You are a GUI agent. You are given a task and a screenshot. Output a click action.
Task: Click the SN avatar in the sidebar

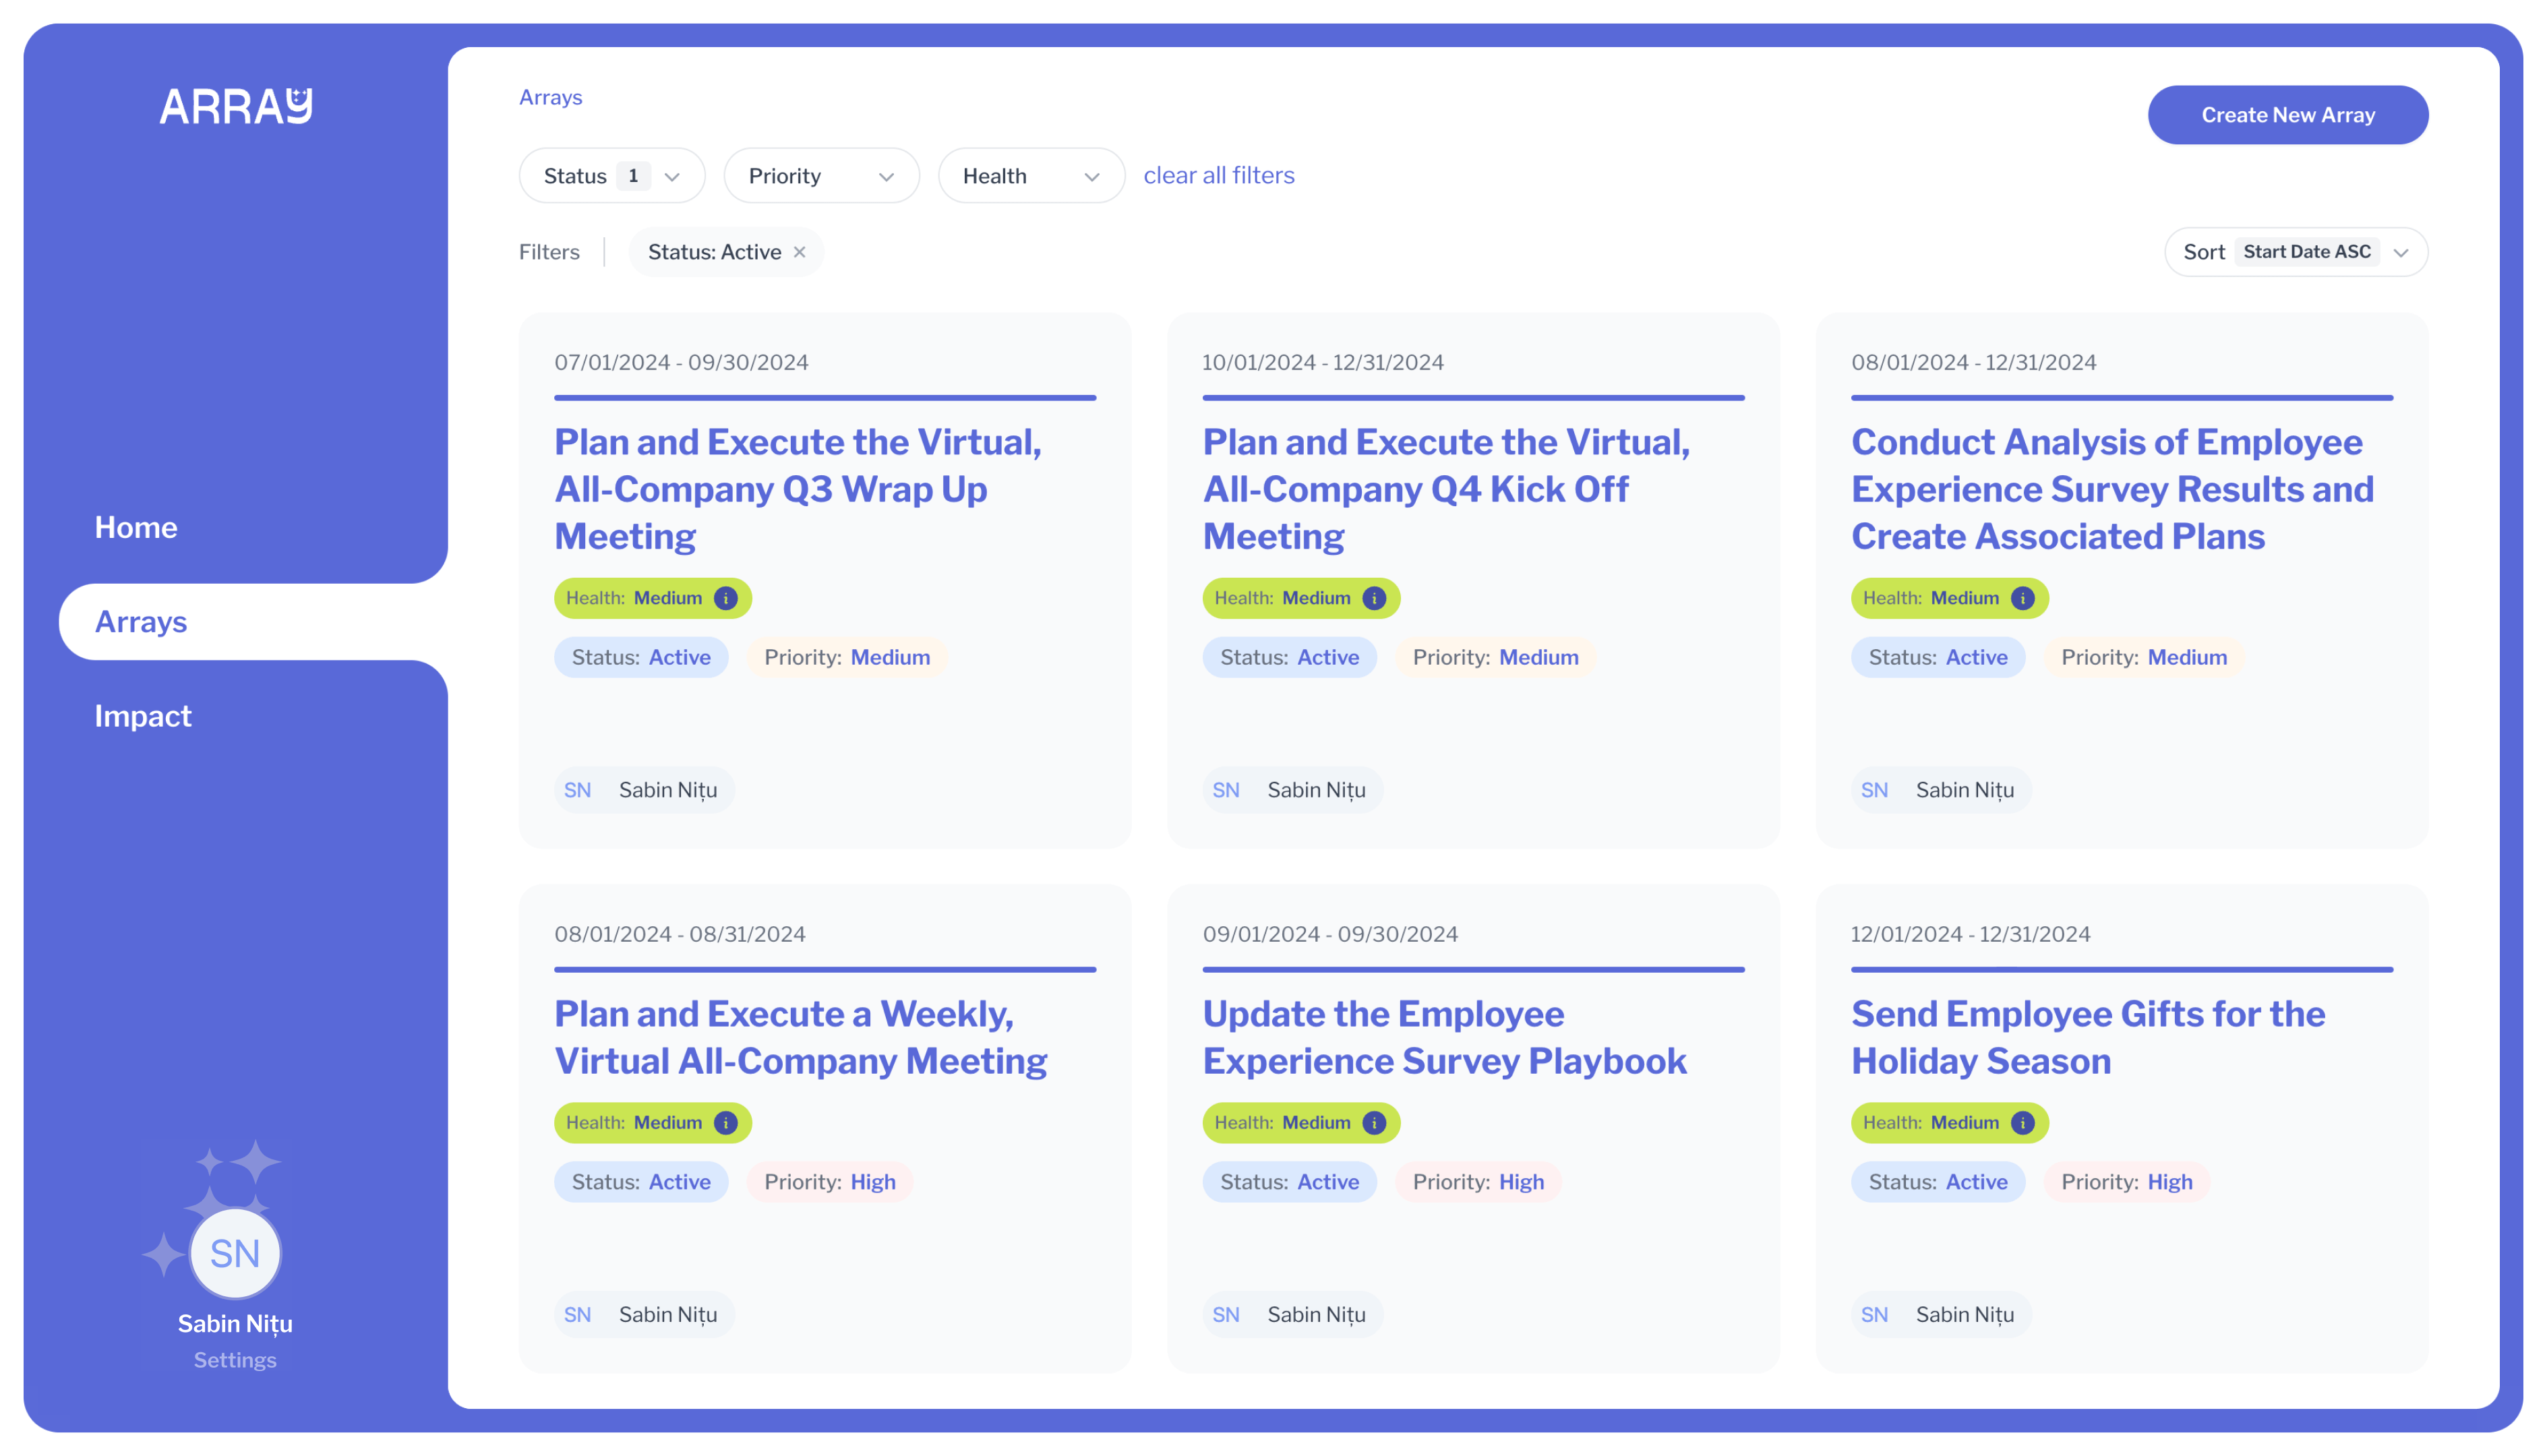[x=235, y=1253]
